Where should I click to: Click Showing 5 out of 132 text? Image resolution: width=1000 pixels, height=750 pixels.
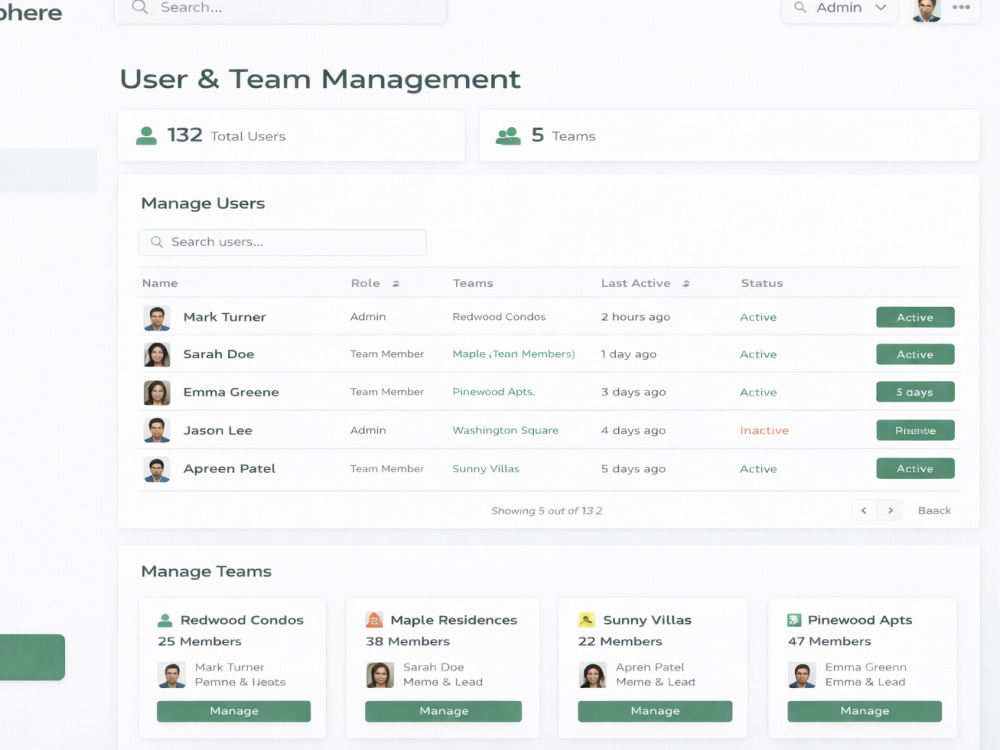(x=547, y=511)
